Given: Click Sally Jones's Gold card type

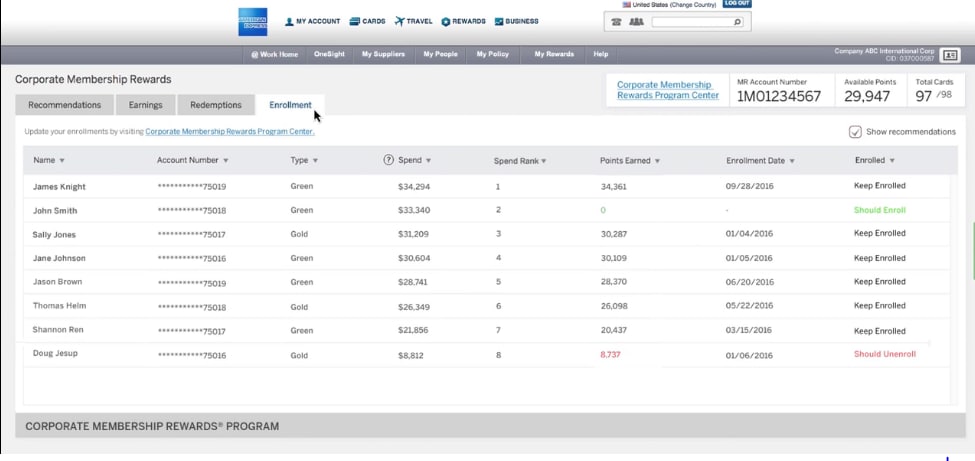Looking at the screenshot, I should (299, 235).
